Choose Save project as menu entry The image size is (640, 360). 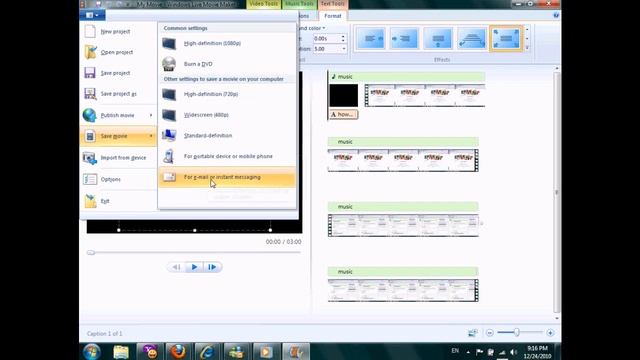pos(119,93)
